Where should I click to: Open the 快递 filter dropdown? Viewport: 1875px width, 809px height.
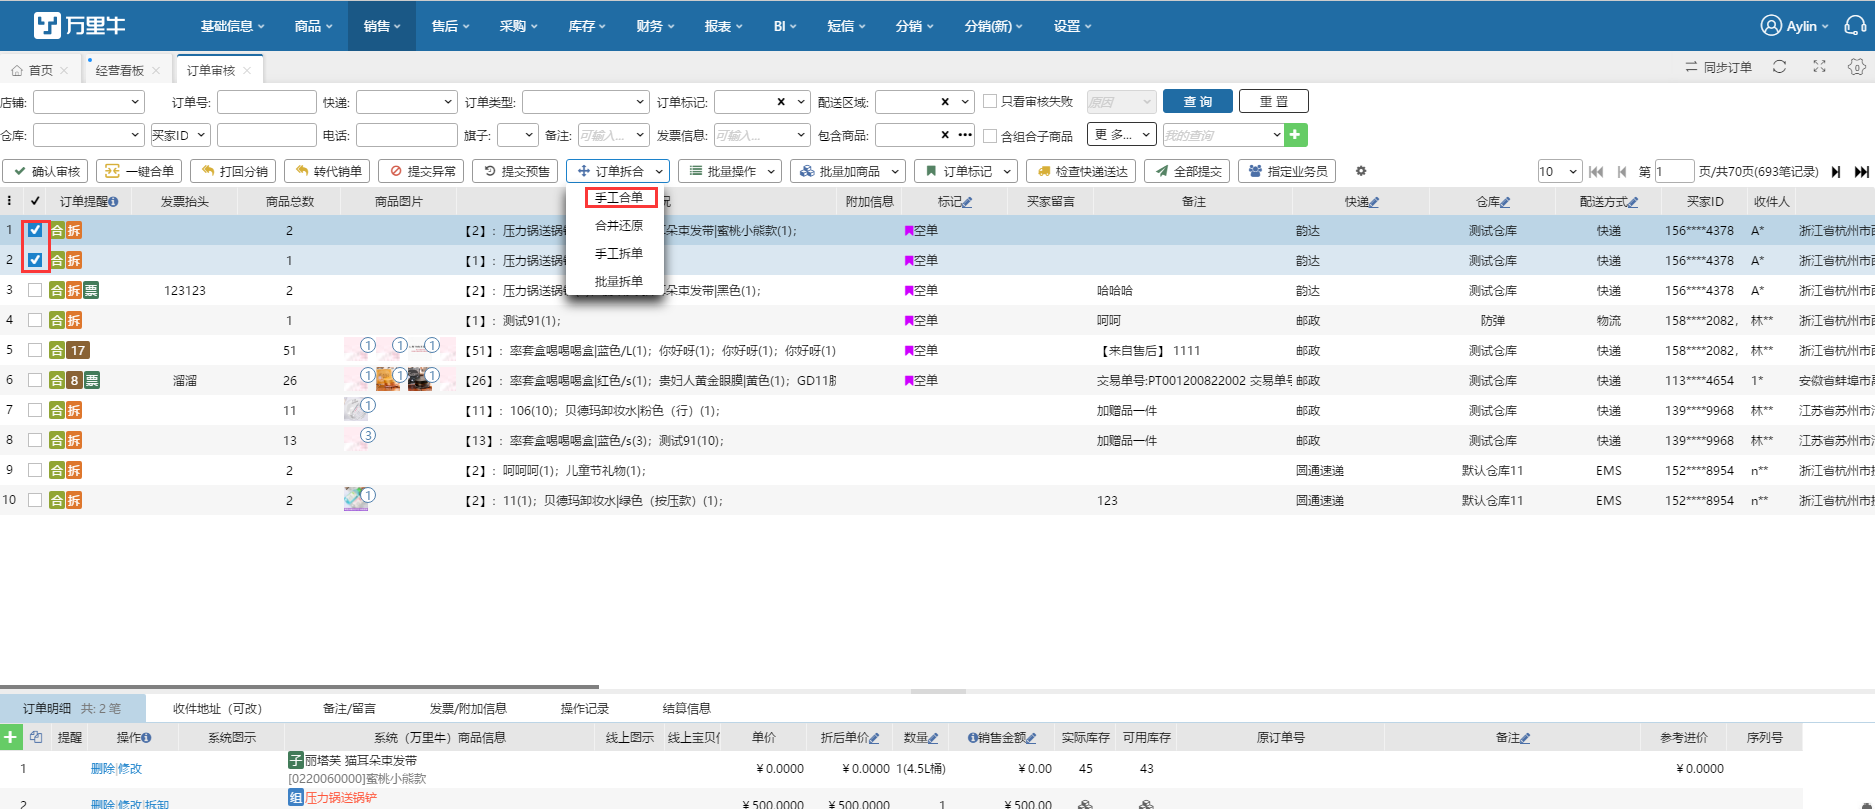[x=407, y=102]
